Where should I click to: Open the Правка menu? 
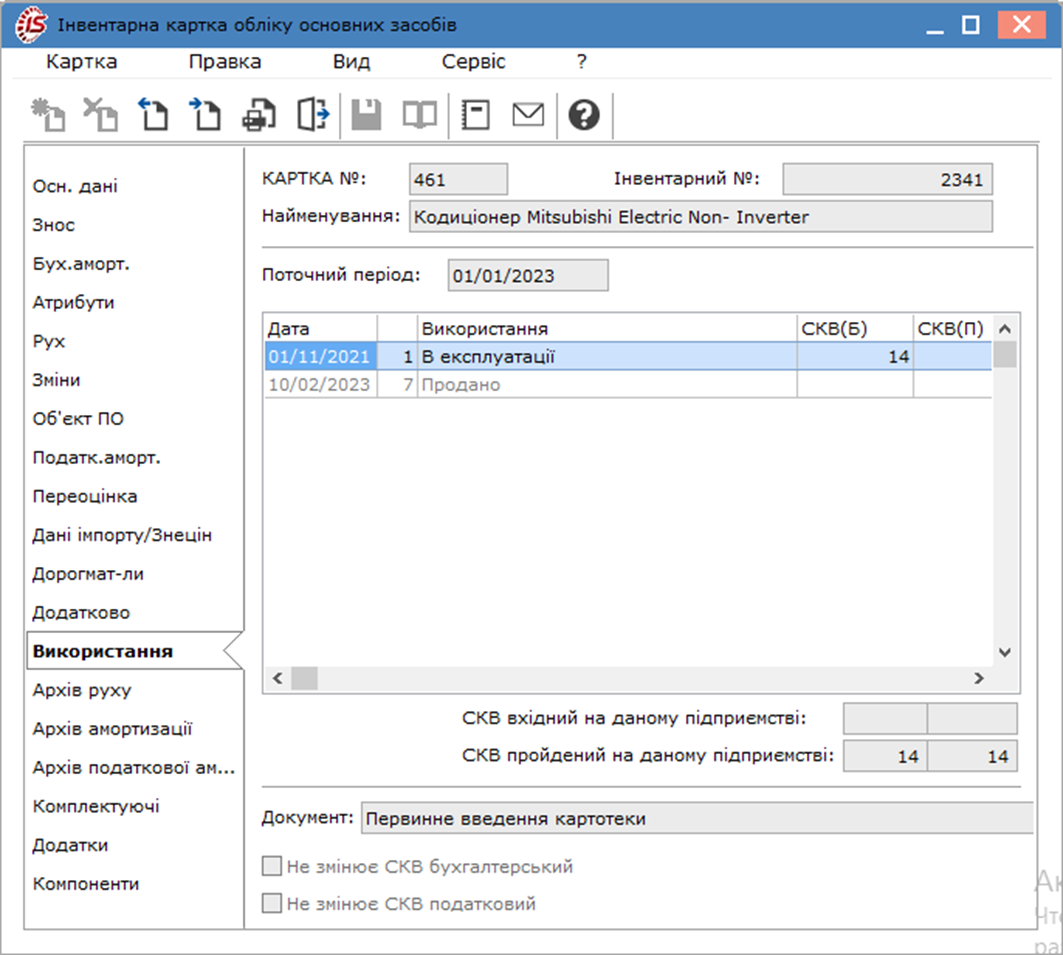point(224,62)
